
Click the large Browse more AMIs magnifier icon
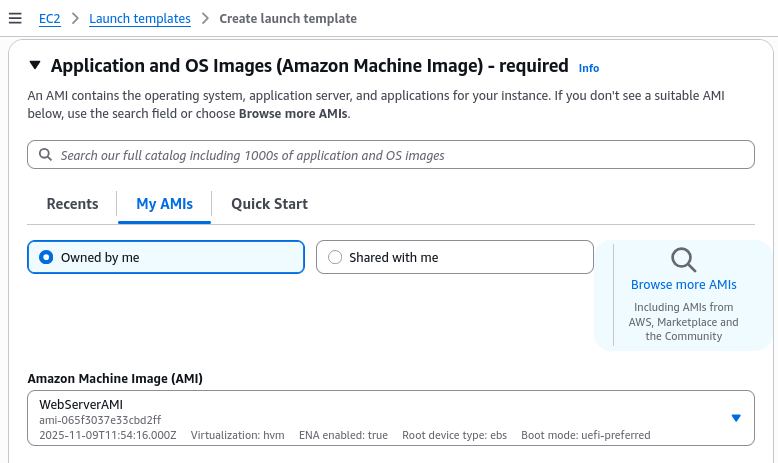pyautogui.click(x=684, y=260)
